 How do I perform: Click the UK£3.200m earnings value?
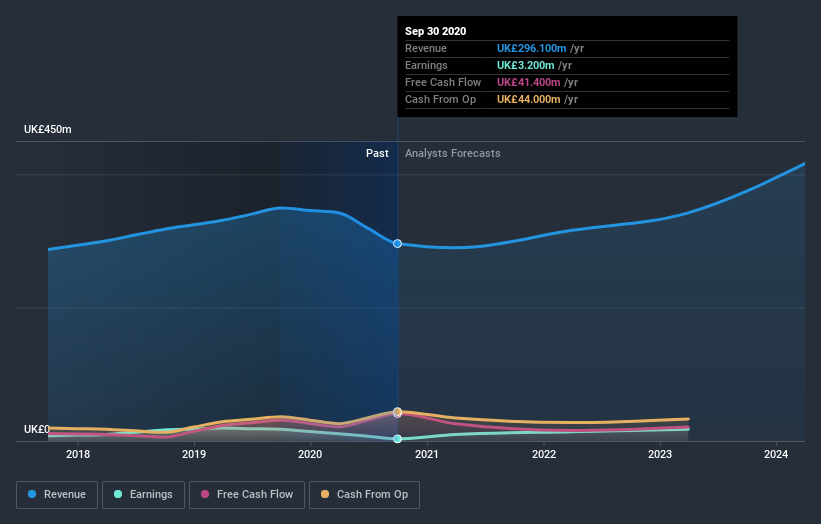[526, 65]
